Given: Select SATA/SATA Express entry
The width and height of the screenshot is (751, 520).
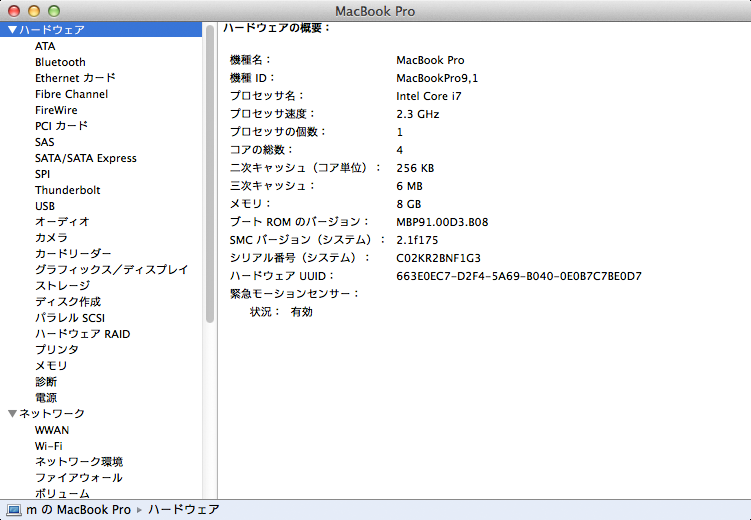Looking at the screenshot, I should [85, 158].
